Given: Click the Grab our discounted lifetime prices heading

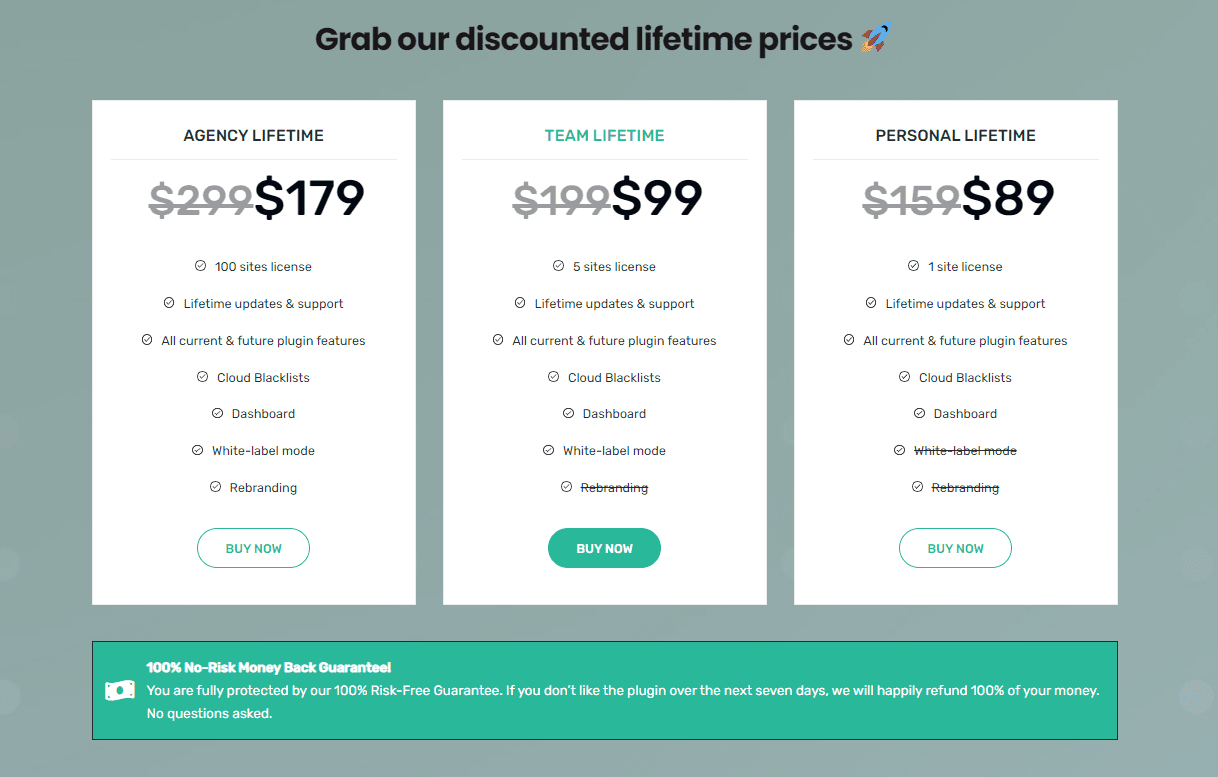Looking at the screenshot, I should pyautogui.click(x=584, y=39).
